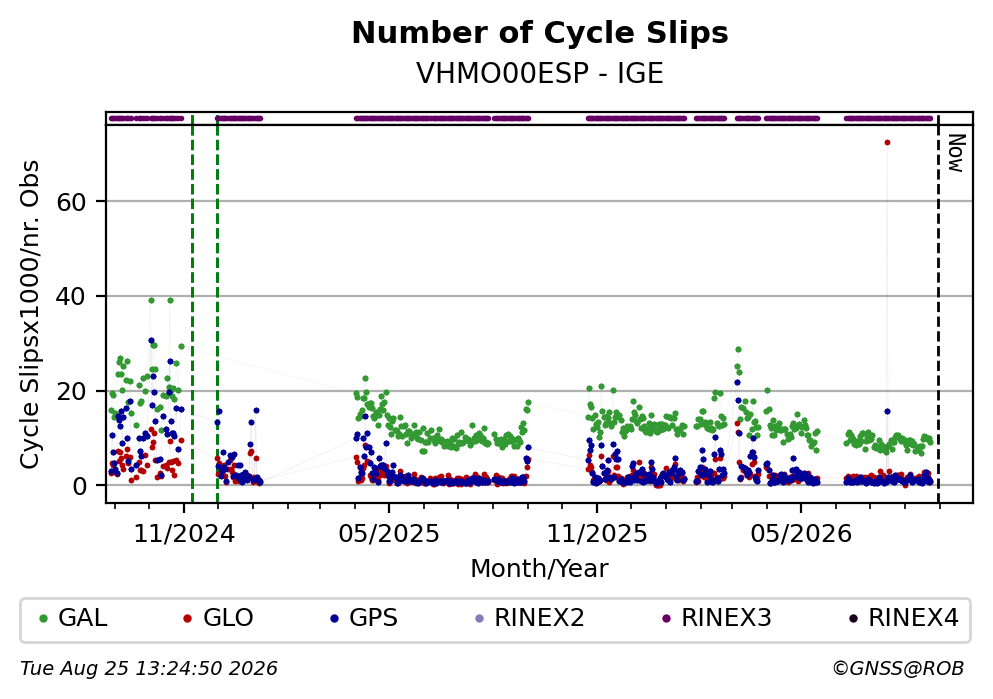Click the GAL legend entry
993x699 pixels.
tap(72, 618)
